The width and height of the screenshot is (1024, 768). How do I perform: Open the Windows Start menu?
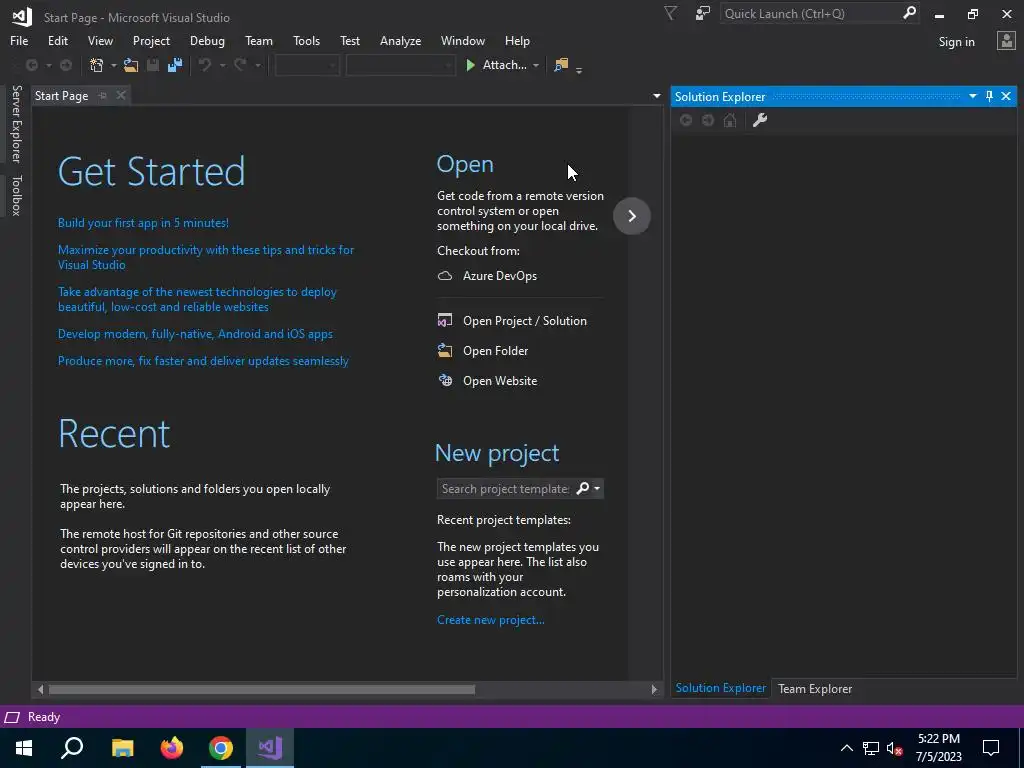[x=24, y=748]
